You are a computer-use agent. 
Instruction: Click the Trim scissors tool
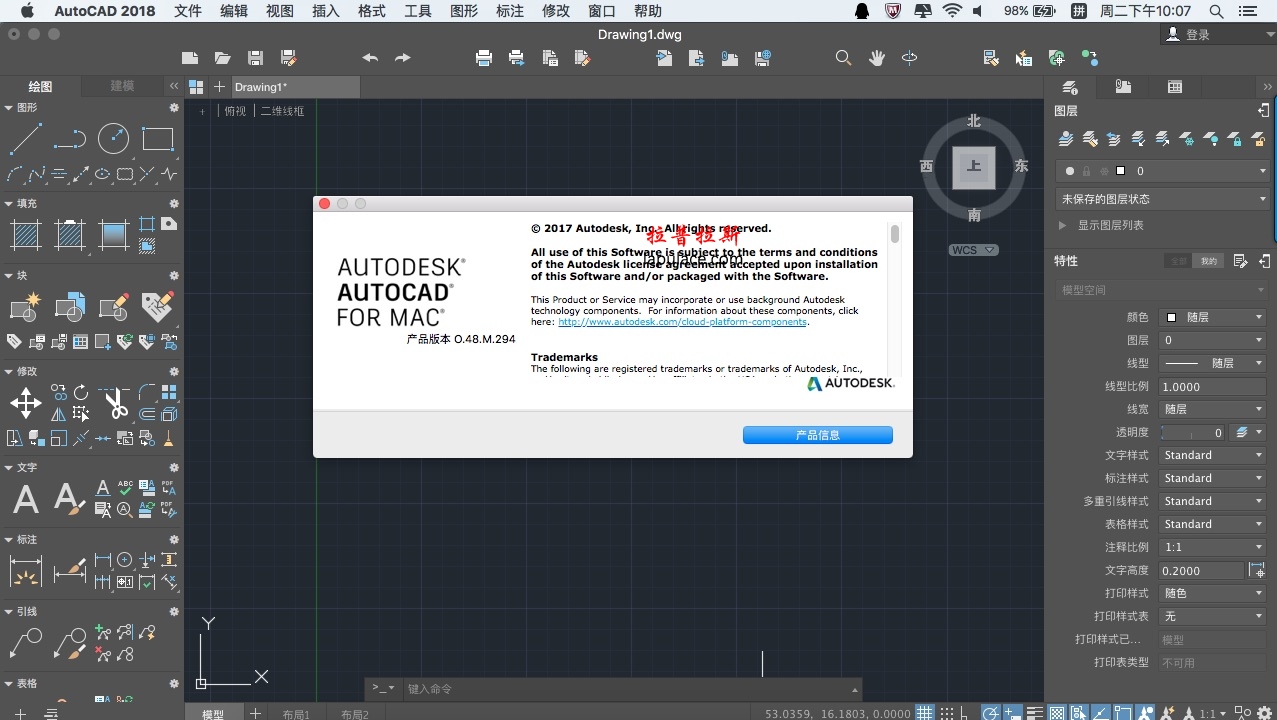pos(116,404)
